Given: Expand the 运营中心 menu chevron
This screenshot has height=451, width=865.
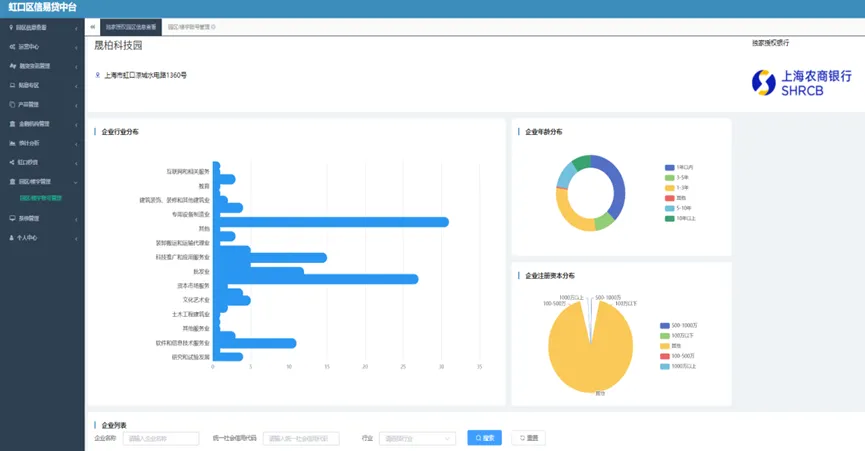Looking at the screenshot, I should [x=76, y=47].
